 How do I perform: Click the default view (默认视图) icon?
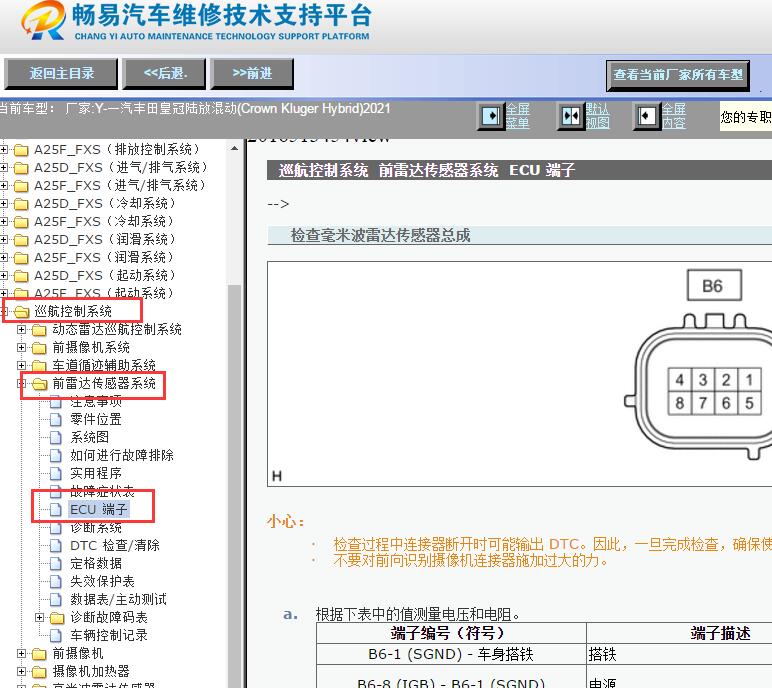point(571,116)
